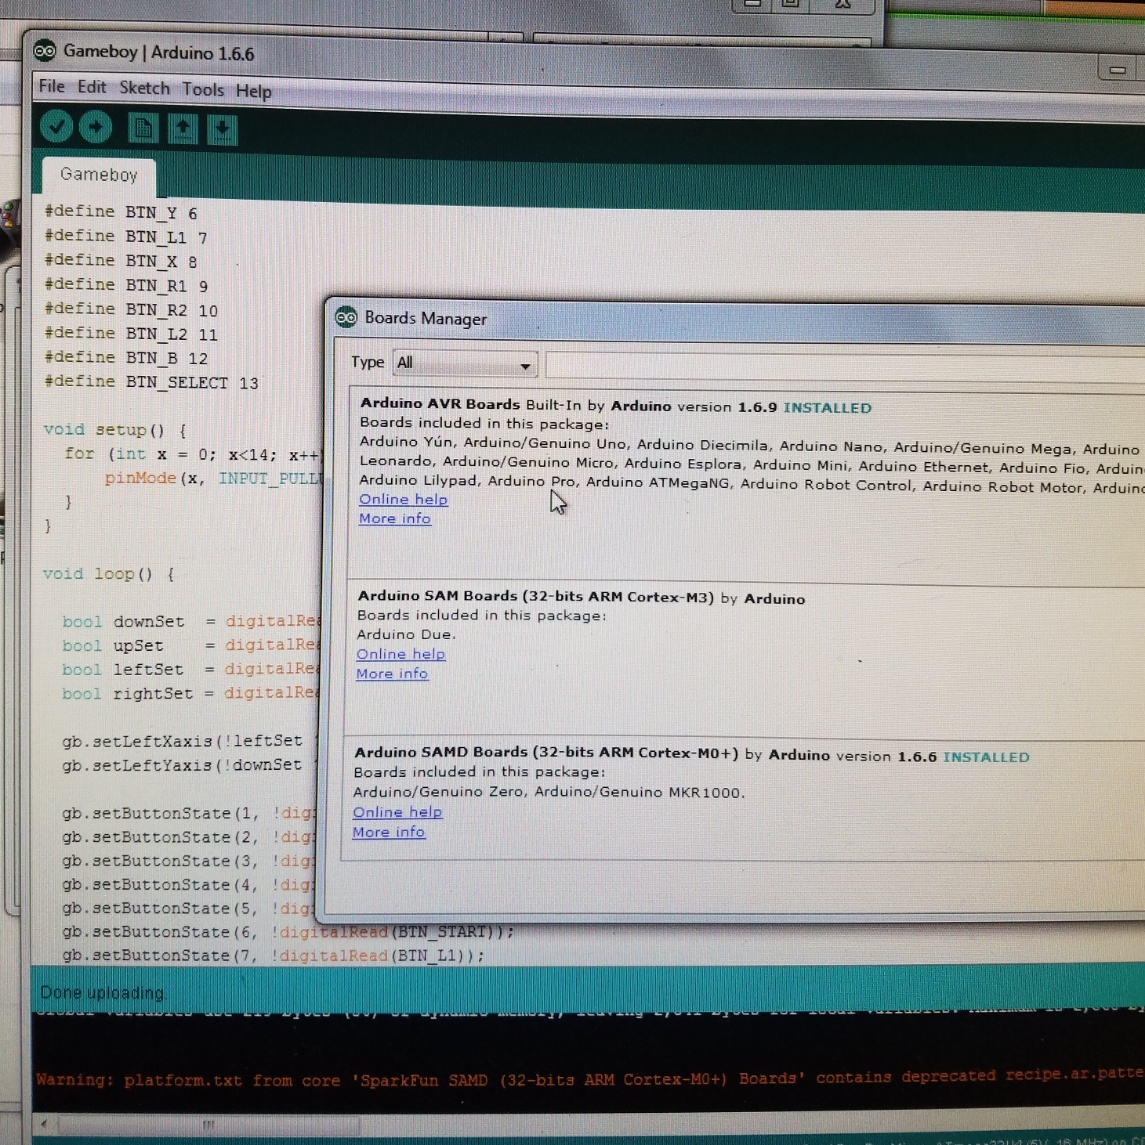Click the void loop() line in editor
Screen dimensions: 1145x1145
[109, 574]
